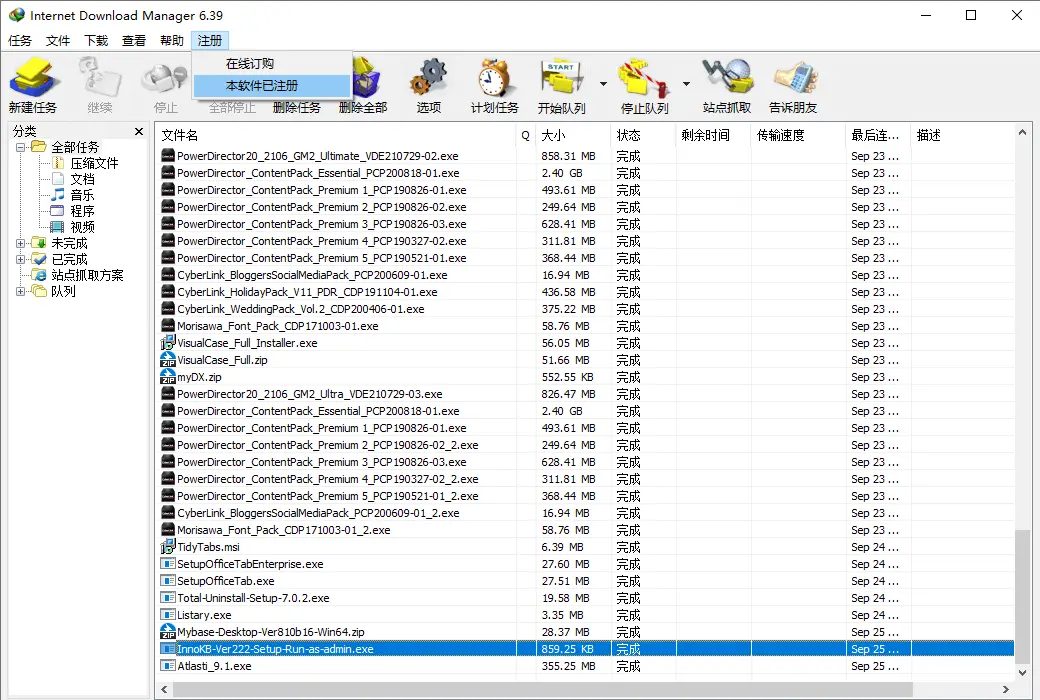
Task: Click the checkmark folder icon for 已完成
Action: click(x=39, y=259)
